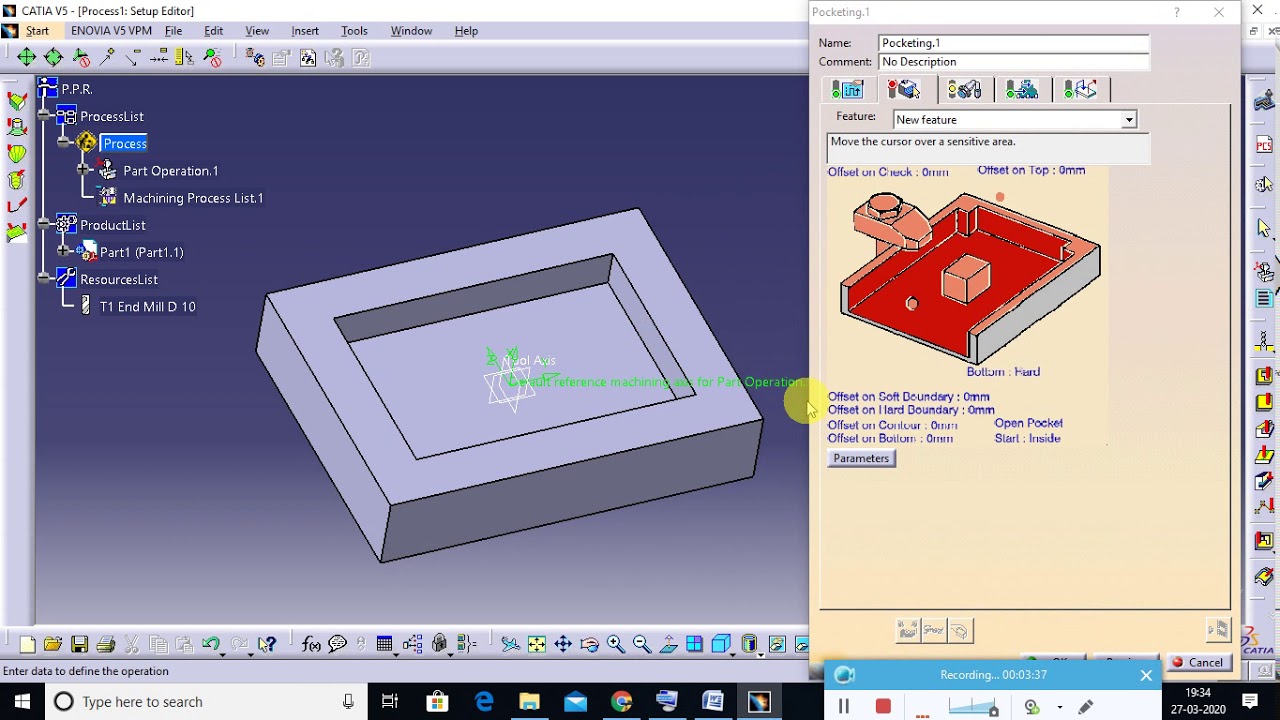Image resolution: width=1280 pixels, height=720 pixels.
Task: Open the Feeds and Speeds tab icon
Action: click(x=1022, y=90)
